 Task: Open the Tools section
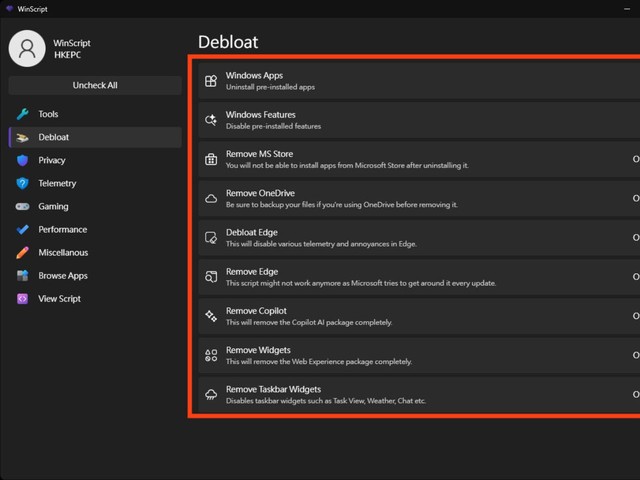tap(95, 114)
